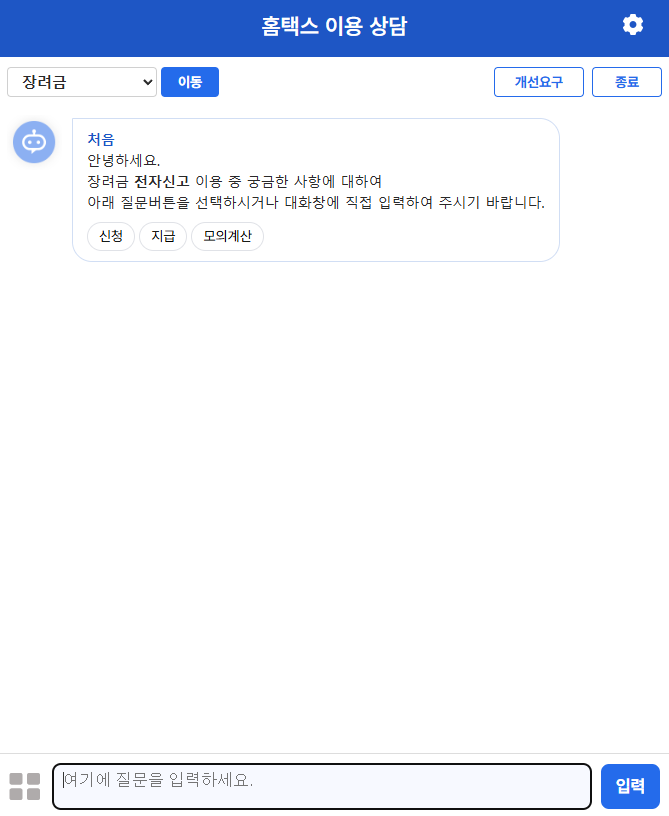Follow the 처음 link in the bot message

click(x=100, y=139)
